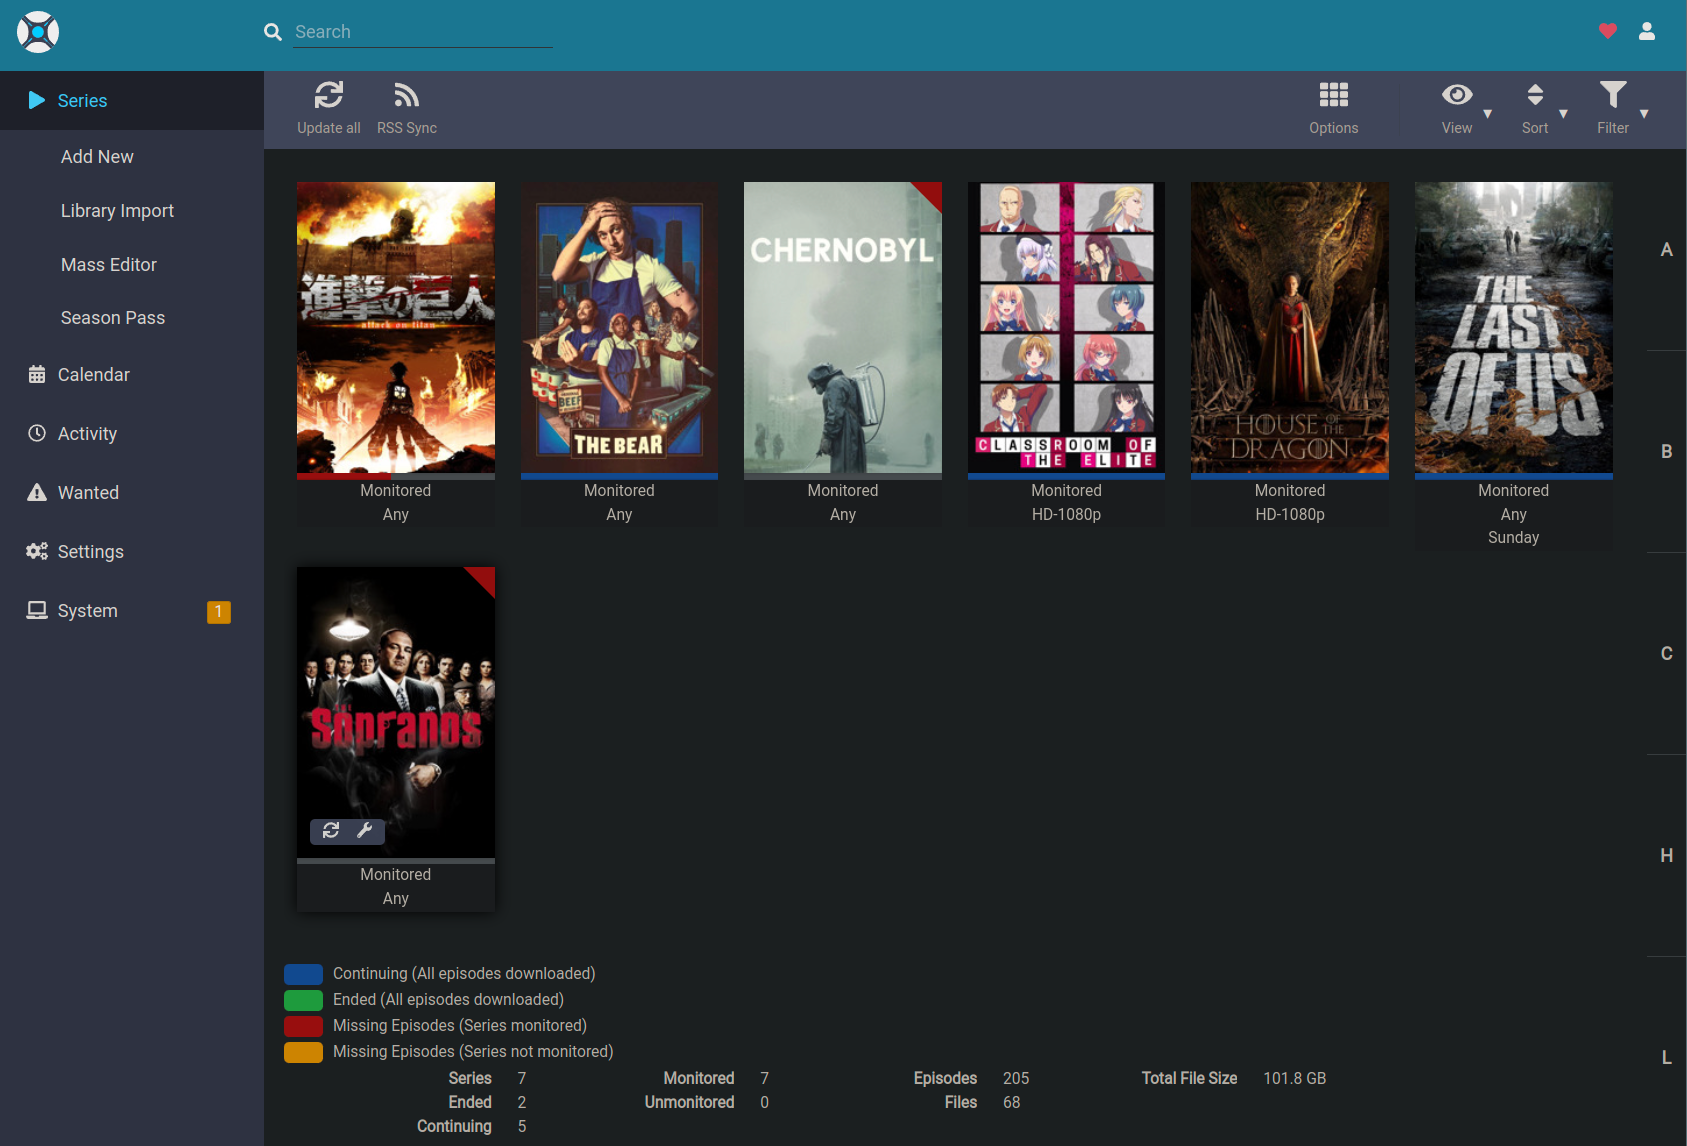Open the Chernobyl series poster
1687x1146 pixels.
pyautogui.click(x=843, y=327)
